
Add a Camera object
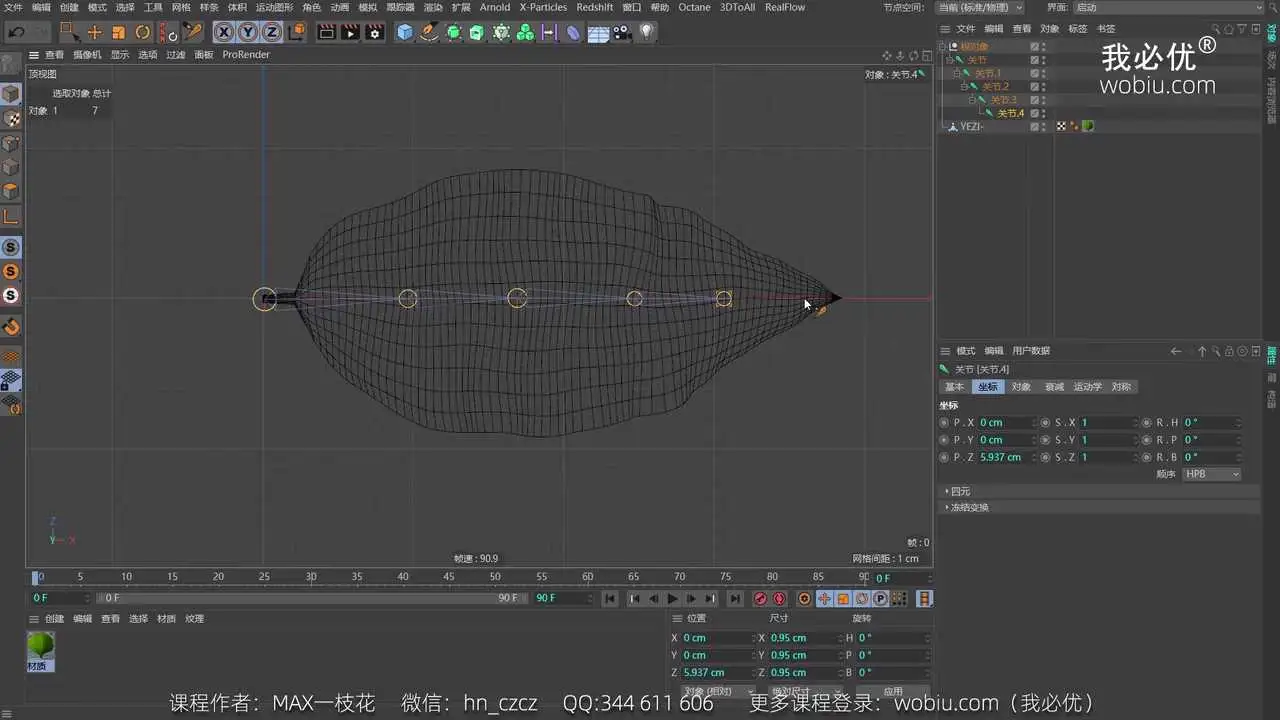point(622,32)
